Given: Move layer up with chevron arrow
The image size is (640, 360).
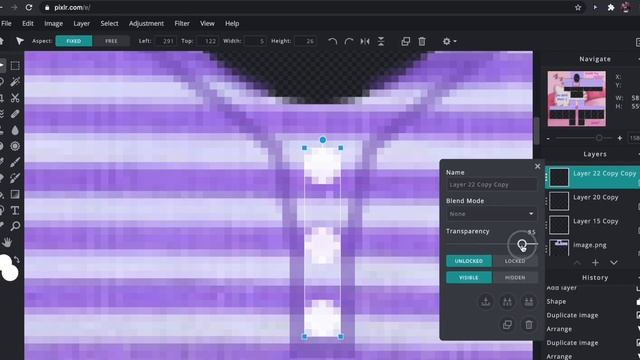Looking at the screenshot, I should 577,262.
